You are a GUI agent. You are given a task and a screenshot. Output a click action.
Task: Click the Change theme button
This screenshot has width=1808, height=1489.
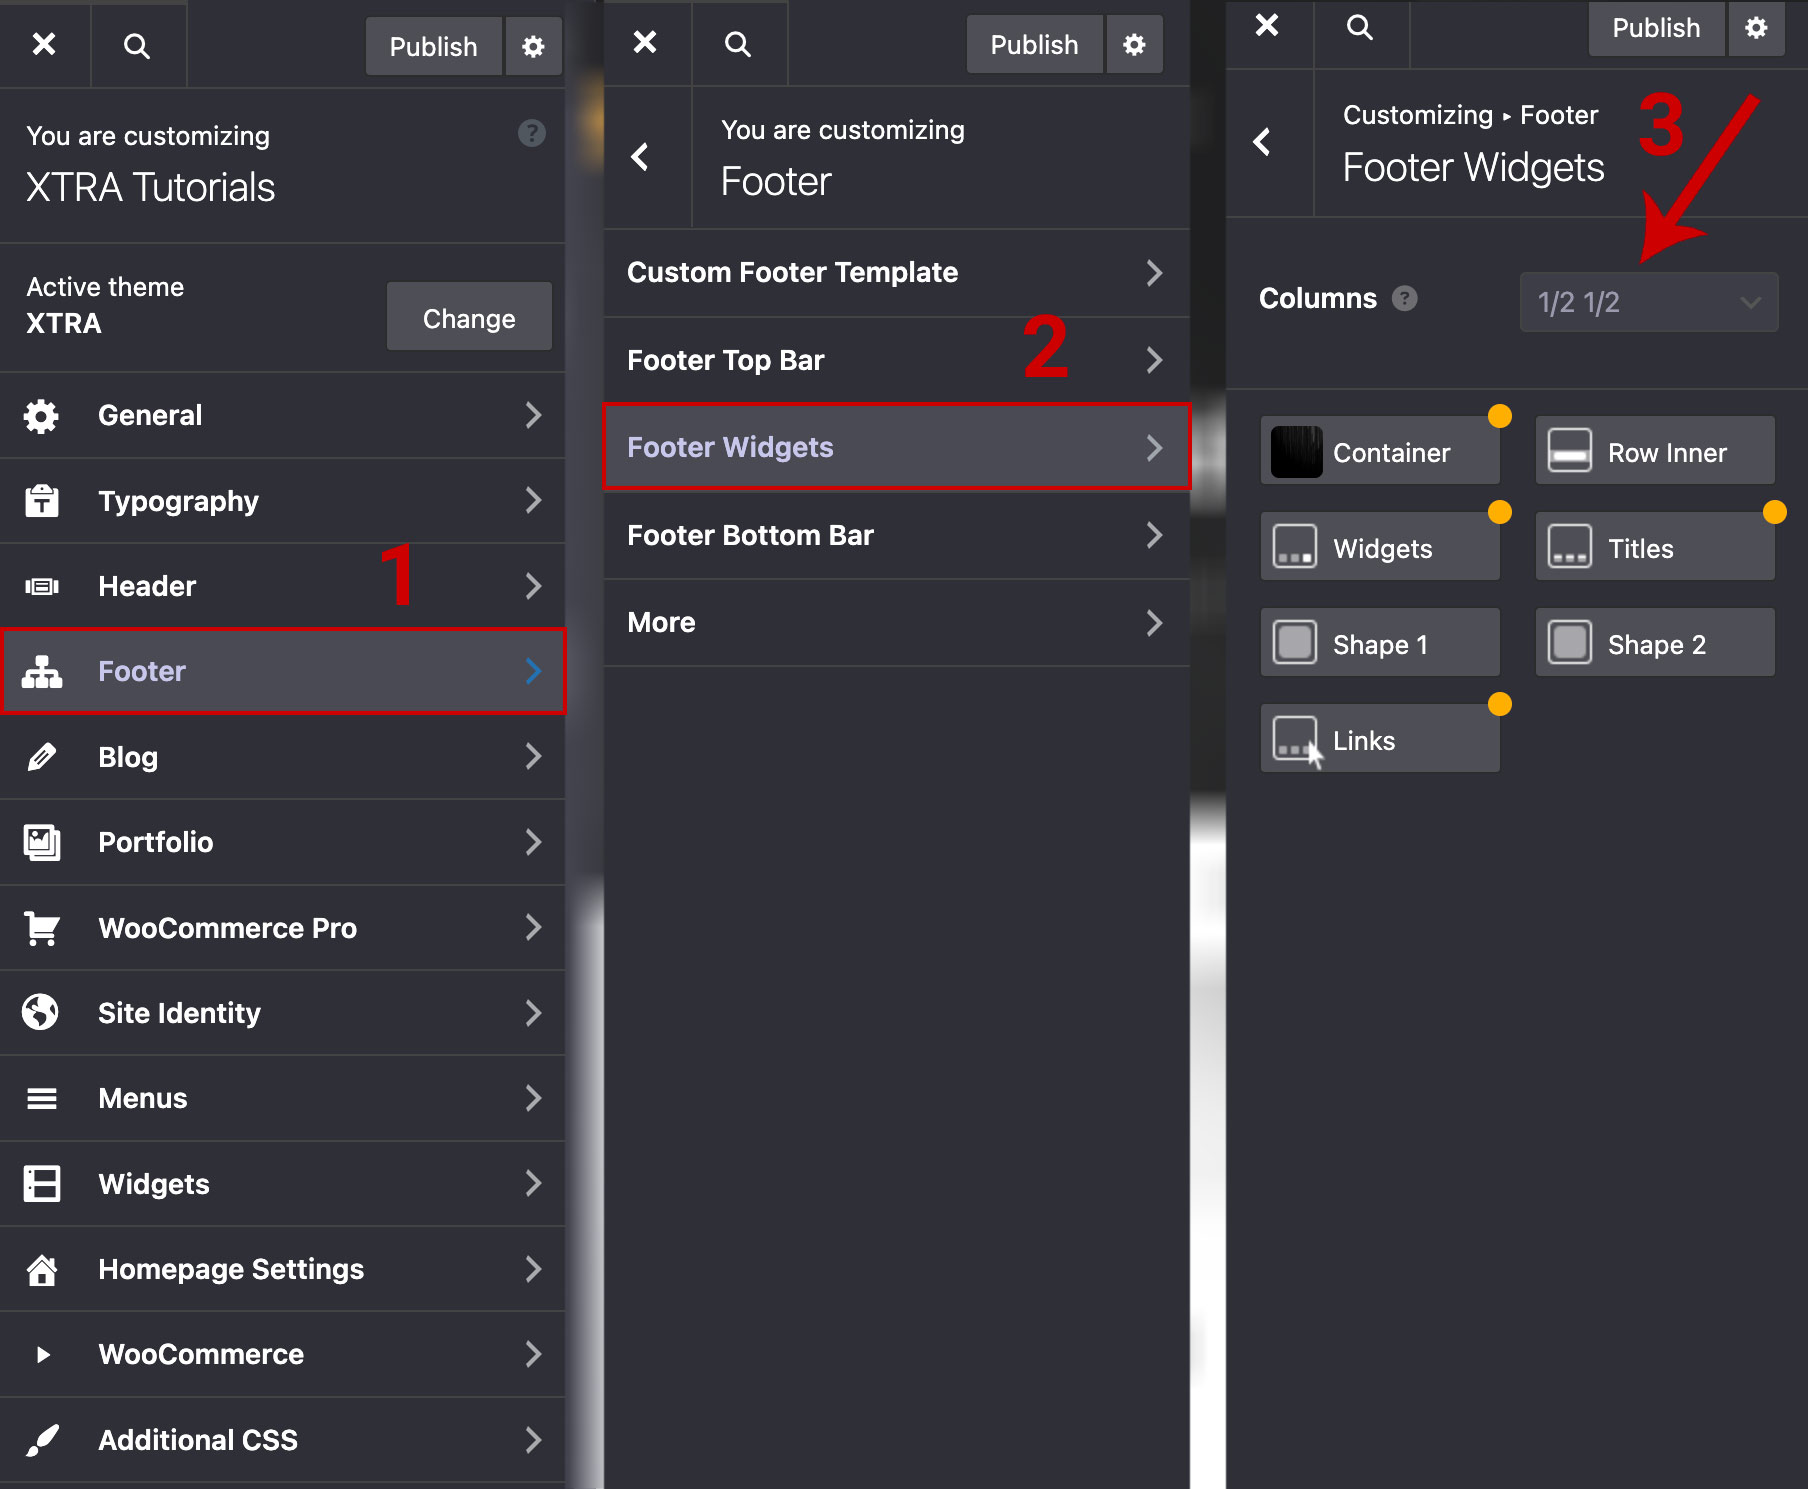click(469, 318)
